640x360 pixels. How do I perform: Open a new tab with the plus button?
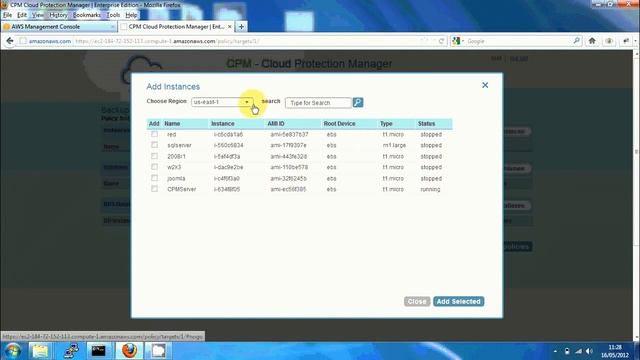[241, 27]
